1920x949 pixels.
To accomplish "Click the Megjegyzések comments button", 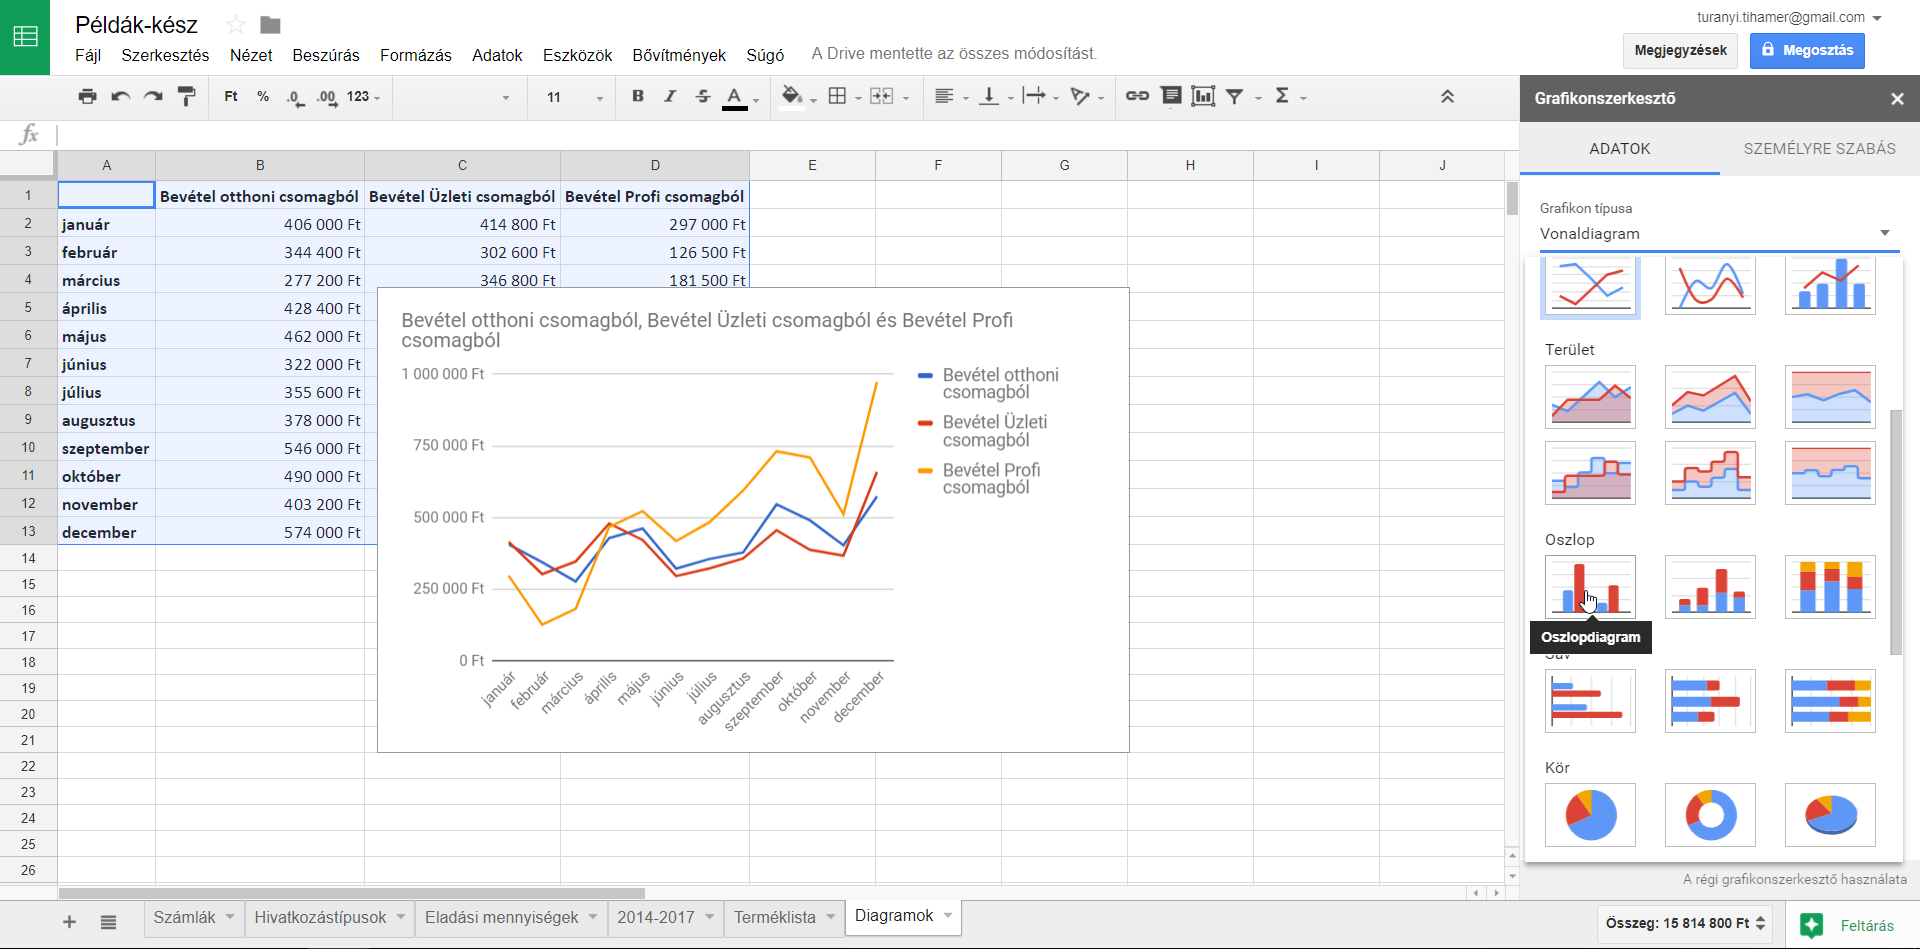I will [x=1680, y=50].
